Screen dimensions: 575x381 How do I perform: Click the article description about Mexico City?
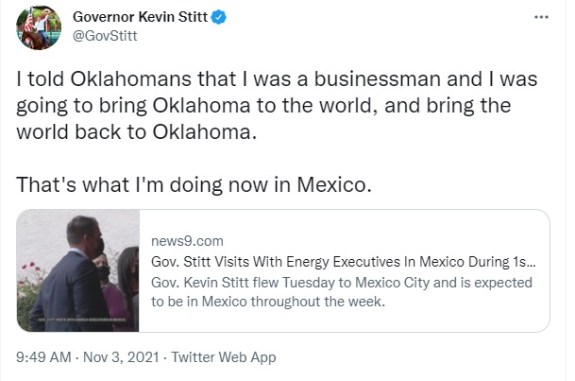341,292
